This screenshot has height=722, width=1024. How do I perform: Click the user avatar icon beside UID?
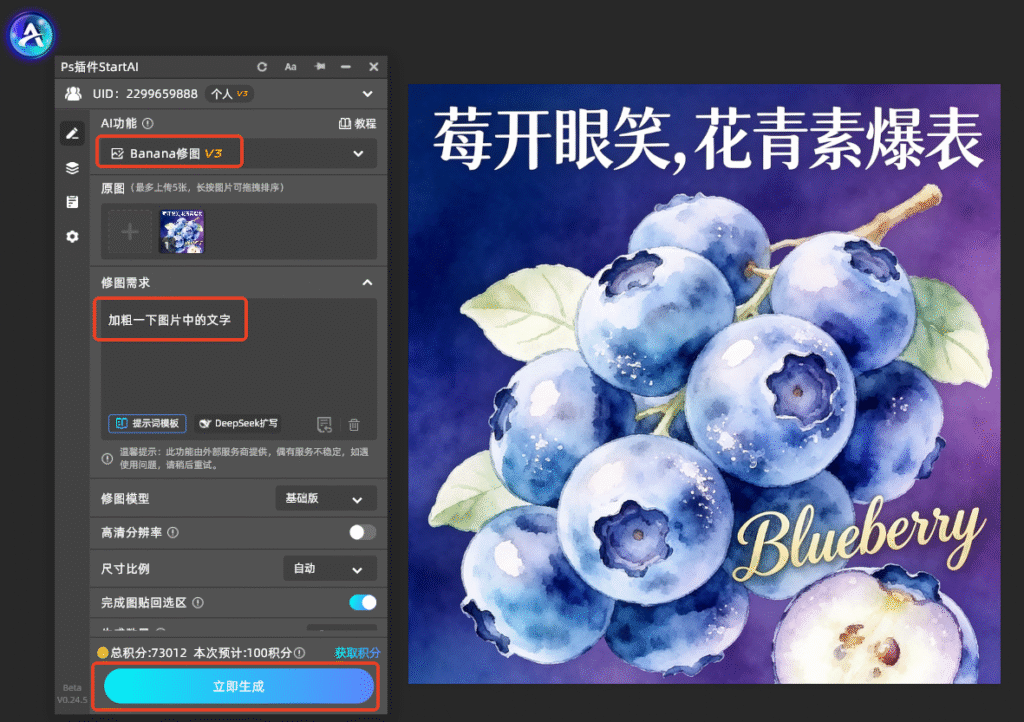[x=73, y=93]
